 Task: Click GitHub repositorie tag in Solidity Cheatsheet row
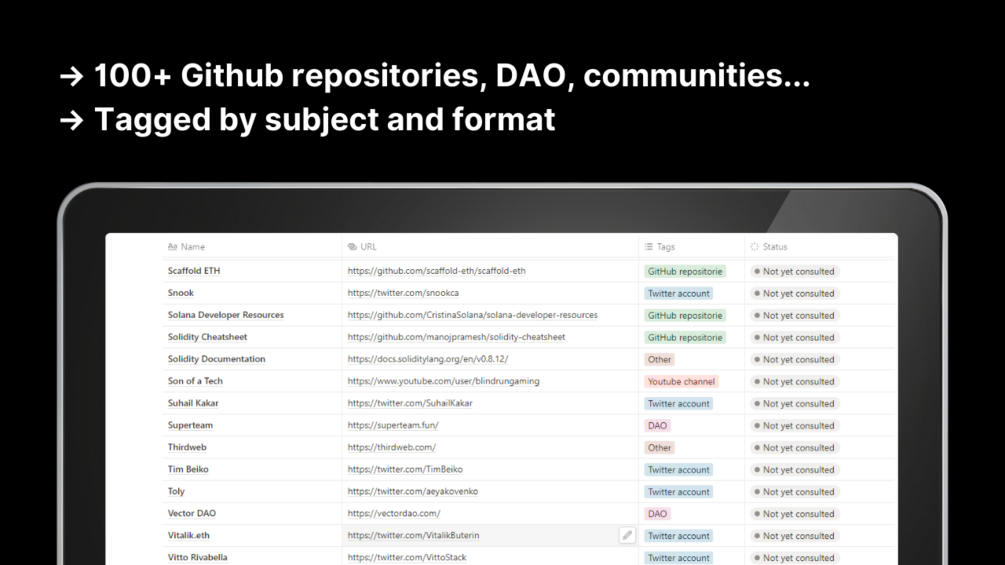685,338
